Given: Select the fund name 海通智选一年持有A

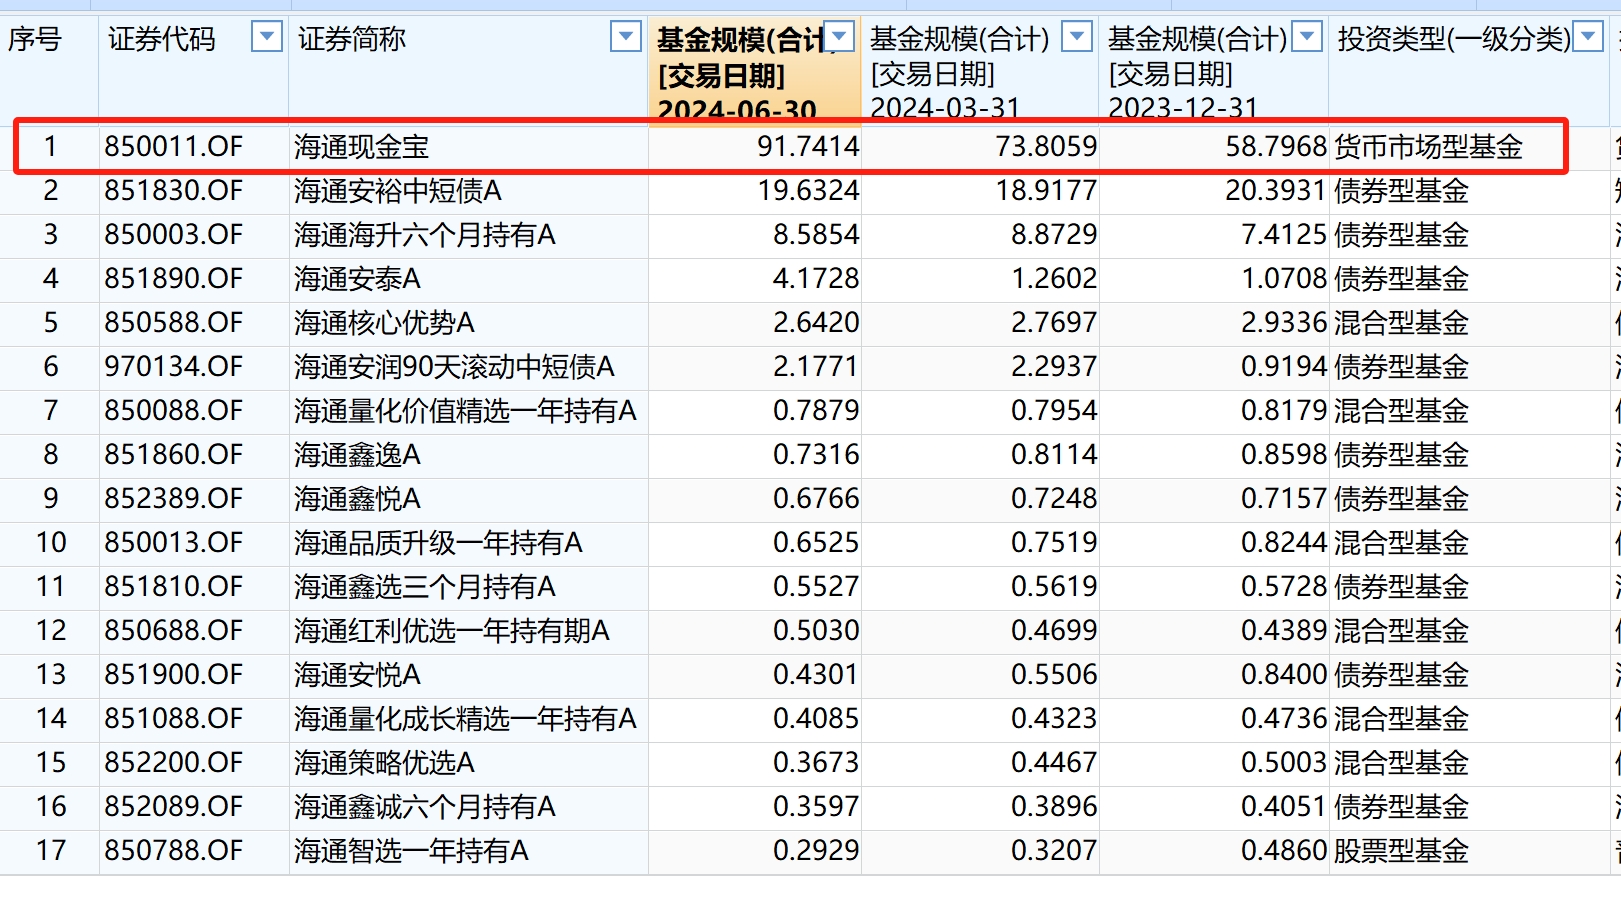Looking at the screenshot, I should [x=411, y=851].
